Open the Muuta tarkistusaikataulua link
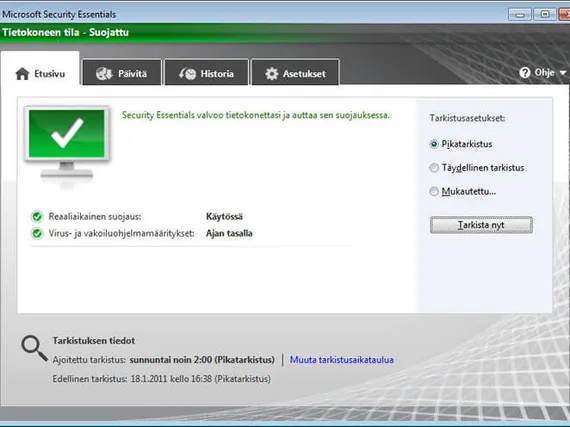Image resolution: width=570 pixels, height=427 pixels. click(341, 360)
